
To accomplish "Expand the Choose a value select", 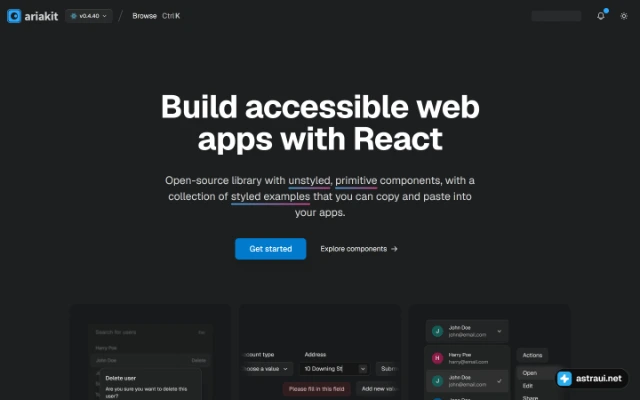I will click(x=266, y=369).
